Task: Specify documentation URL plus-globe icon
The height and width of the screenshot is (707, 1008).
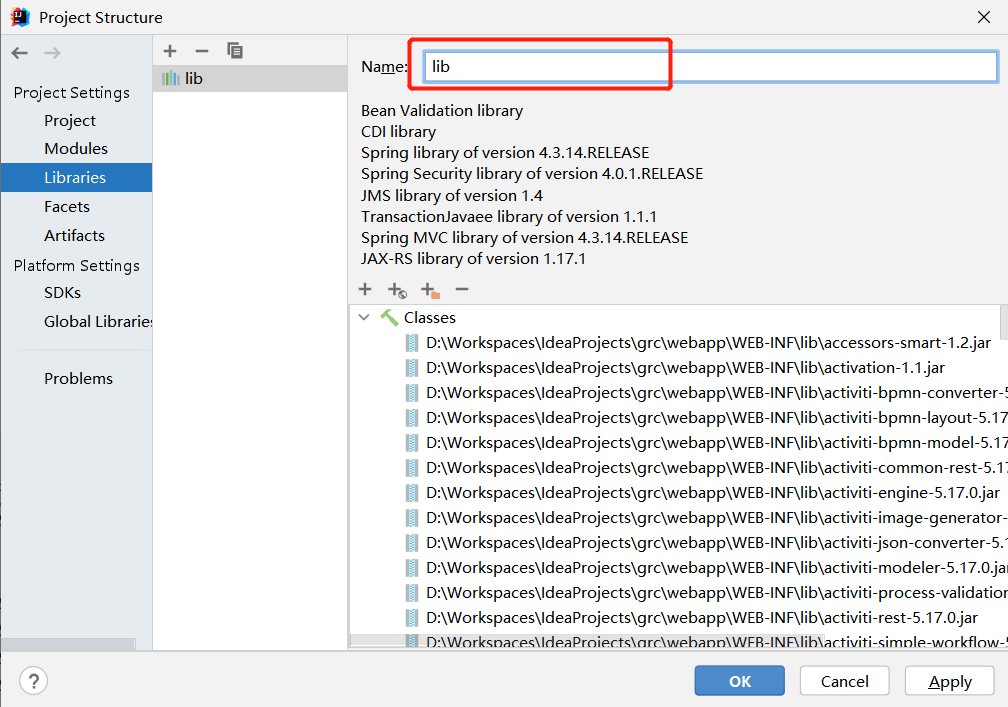Action: click(397, 291)
